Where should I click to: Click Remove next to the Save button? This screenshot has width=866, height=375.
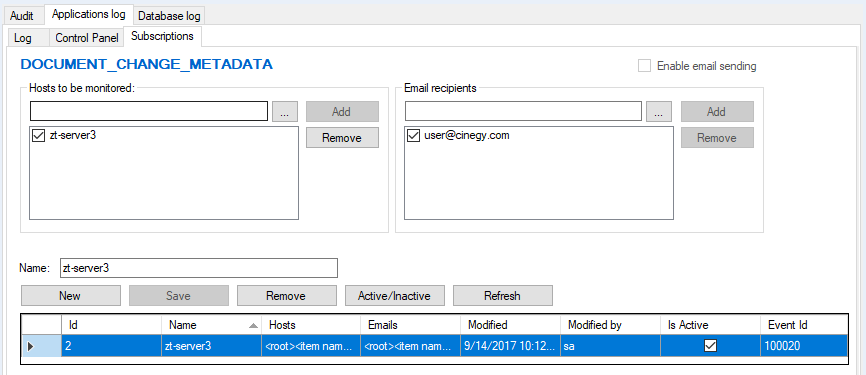pos(287,295)
